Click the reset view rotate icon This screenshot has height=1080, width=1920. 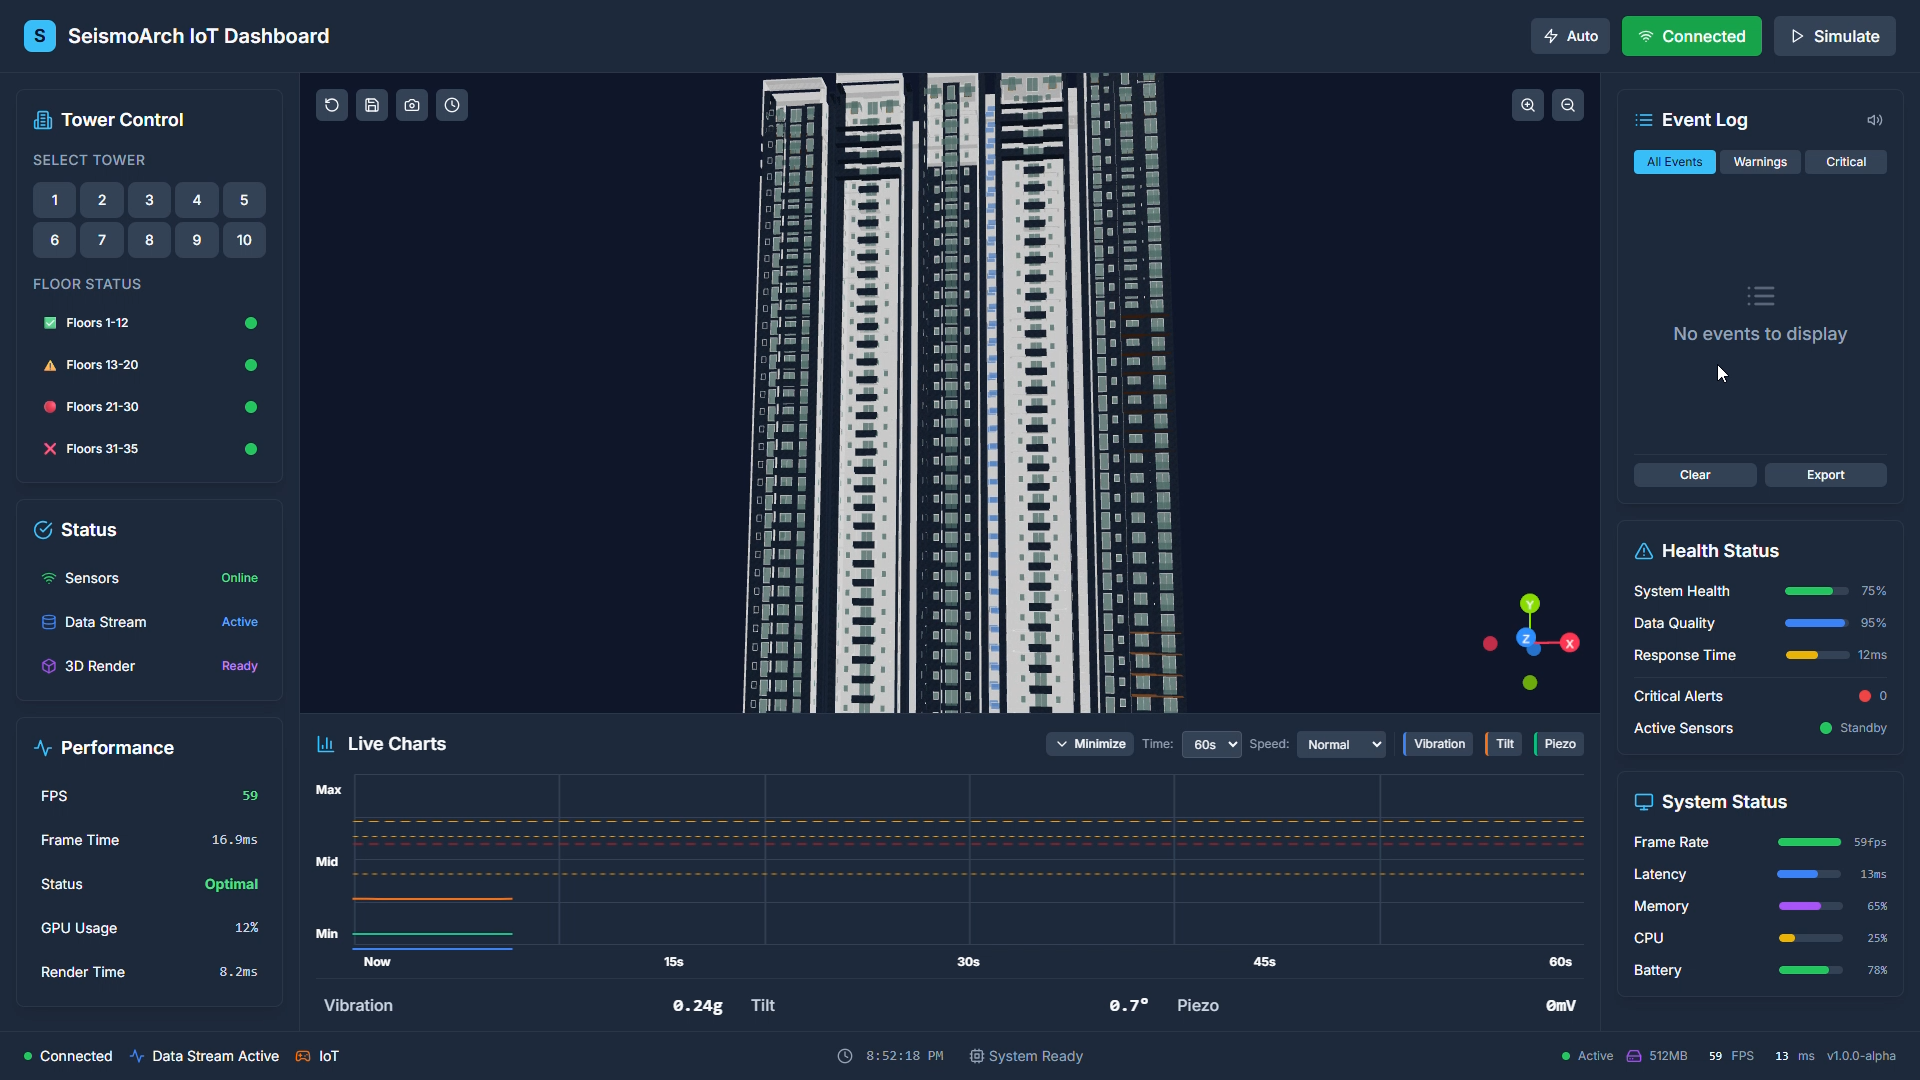(332, 105)
